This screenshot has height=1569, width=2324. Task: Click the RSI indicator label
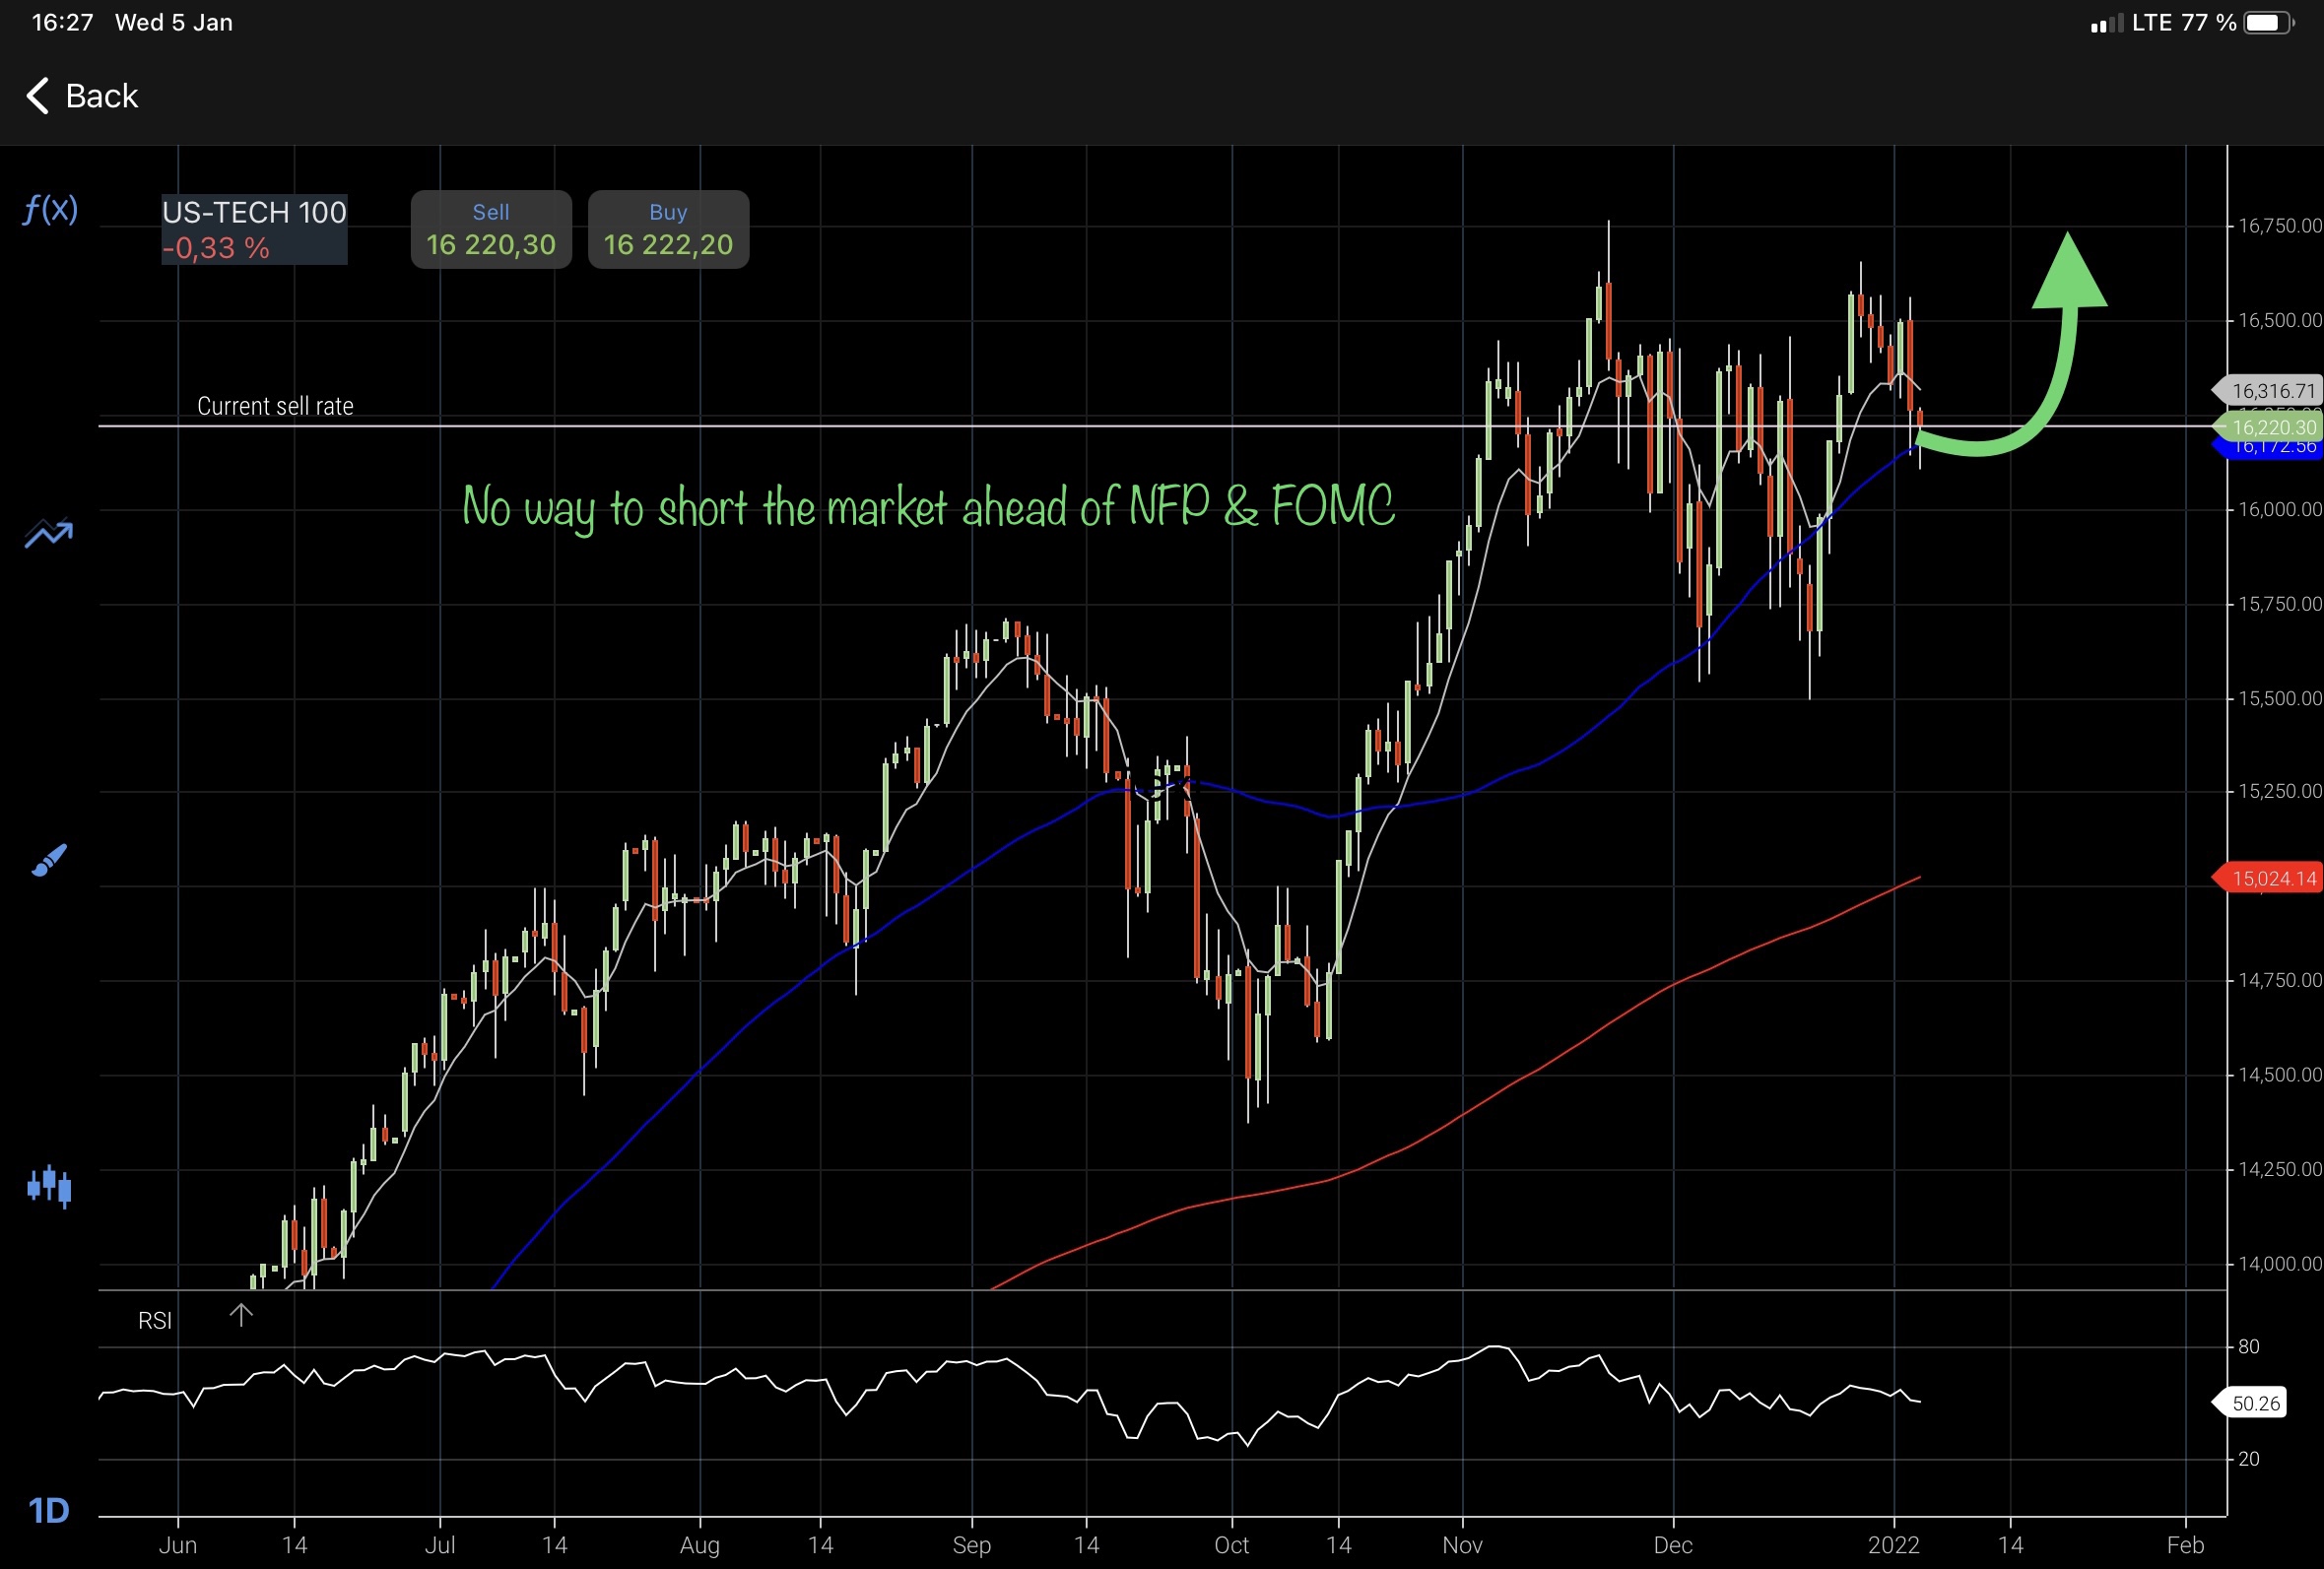(x=155, y=1320)
